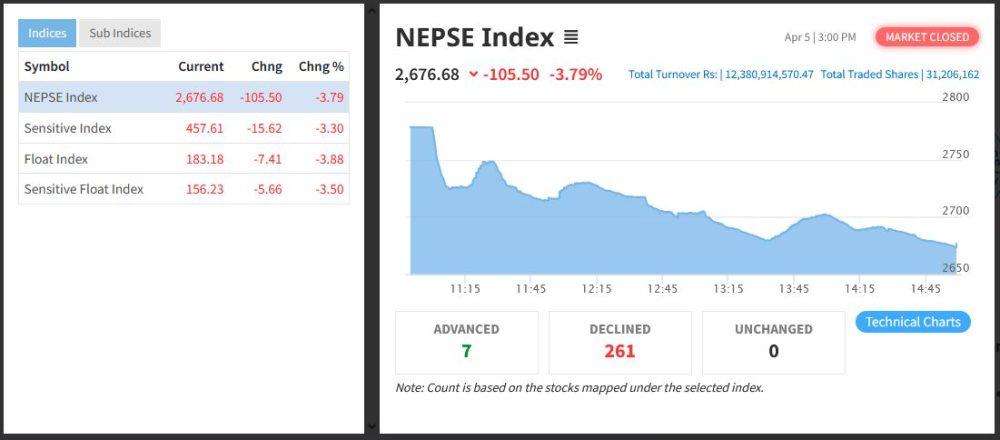Click the Current column header

[201, 67]
